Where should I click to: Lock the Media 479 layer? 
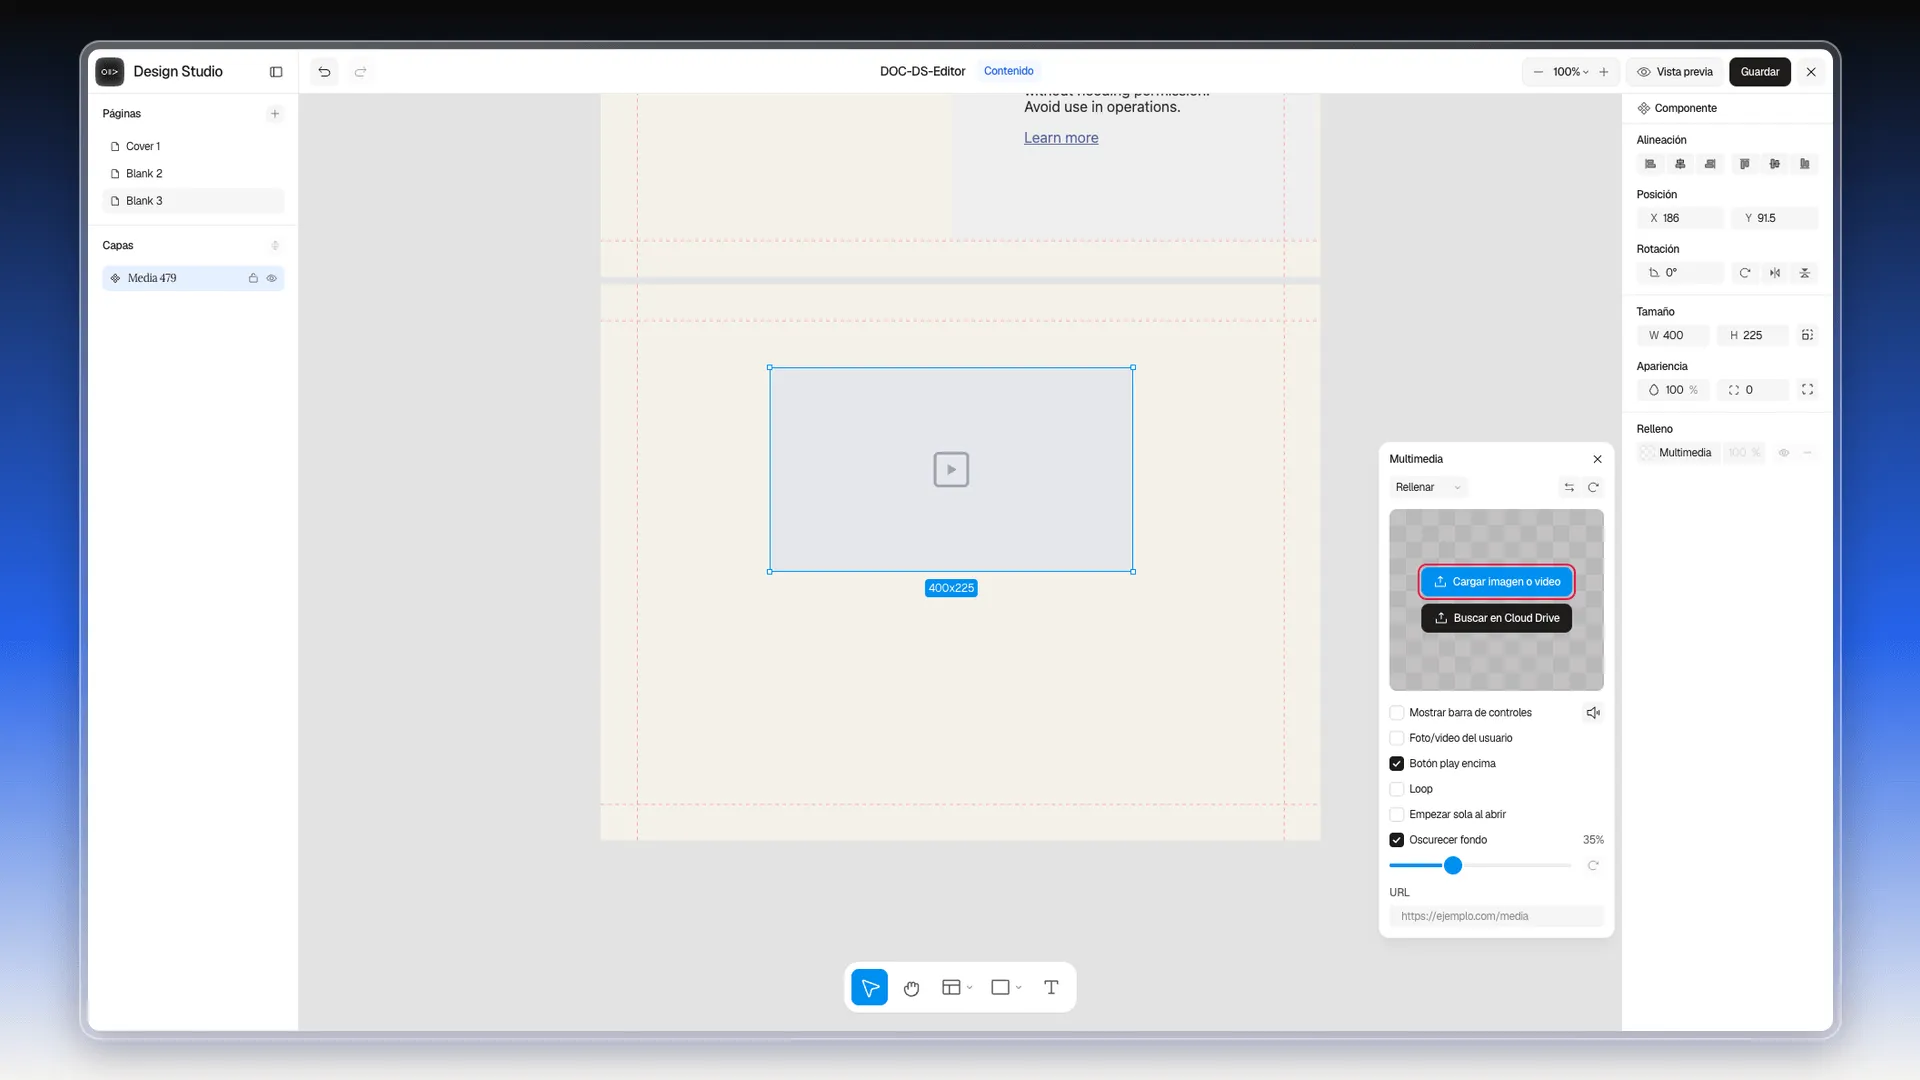(x=253, y=279)
